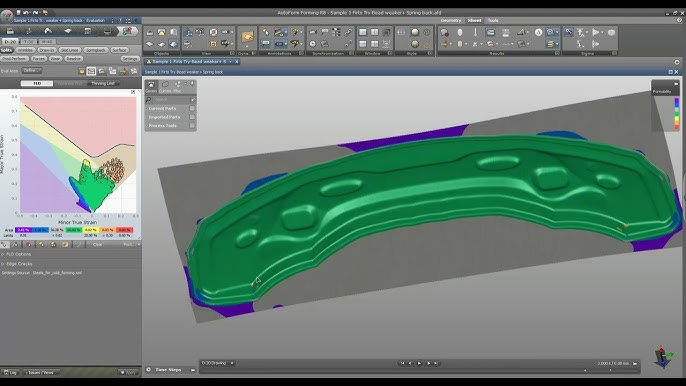Click the red ball icon below the chart
Image resolution: width=686 pixels, height=386 pixels.
coord(28,245)
